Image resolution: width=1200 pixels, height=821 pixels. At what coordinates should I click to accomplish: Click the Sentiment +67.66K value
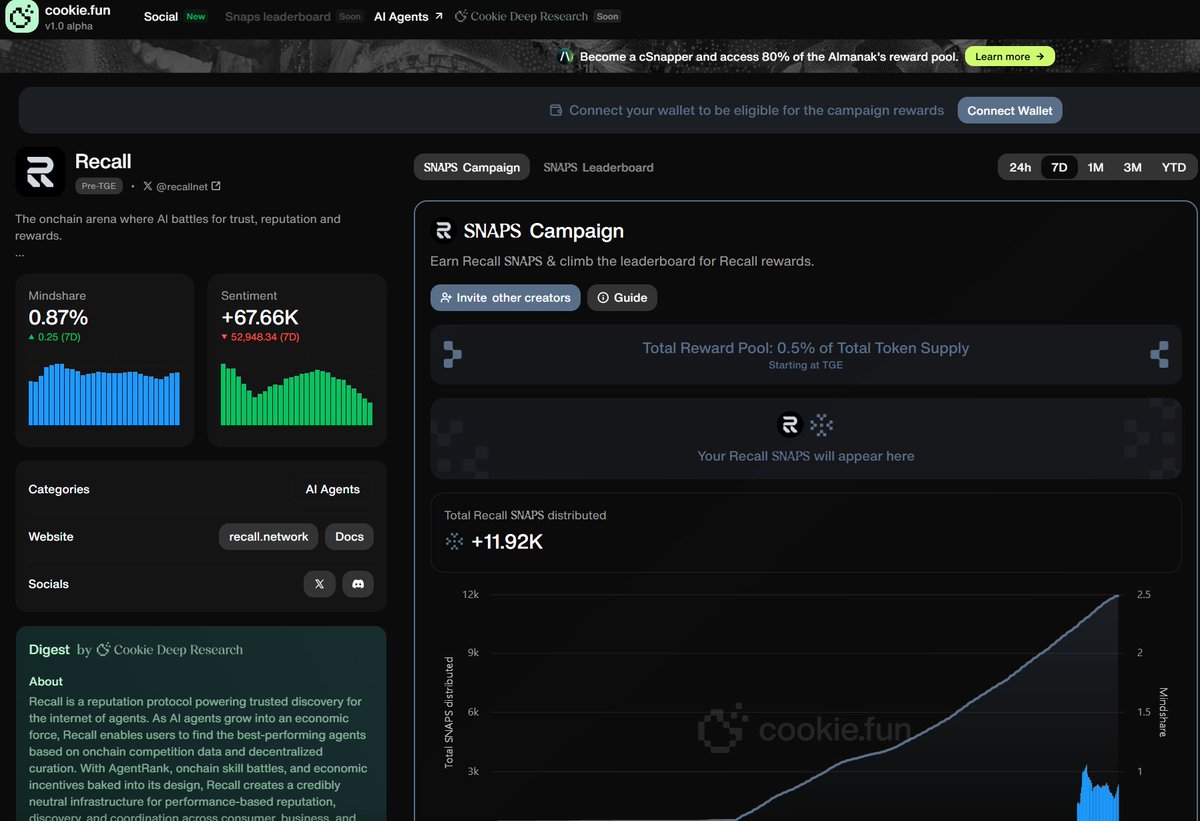[x=260, y=318]
